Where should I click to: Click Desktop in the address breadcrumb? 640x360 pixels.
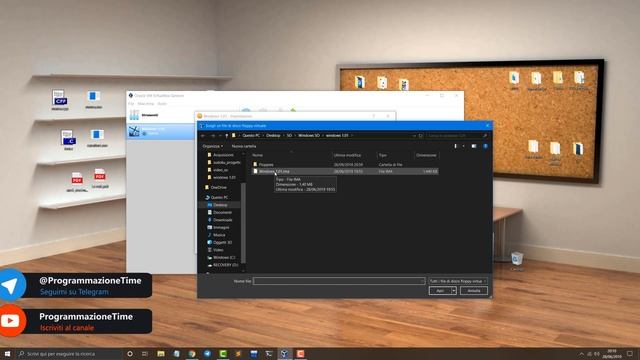tap(273, 136)
